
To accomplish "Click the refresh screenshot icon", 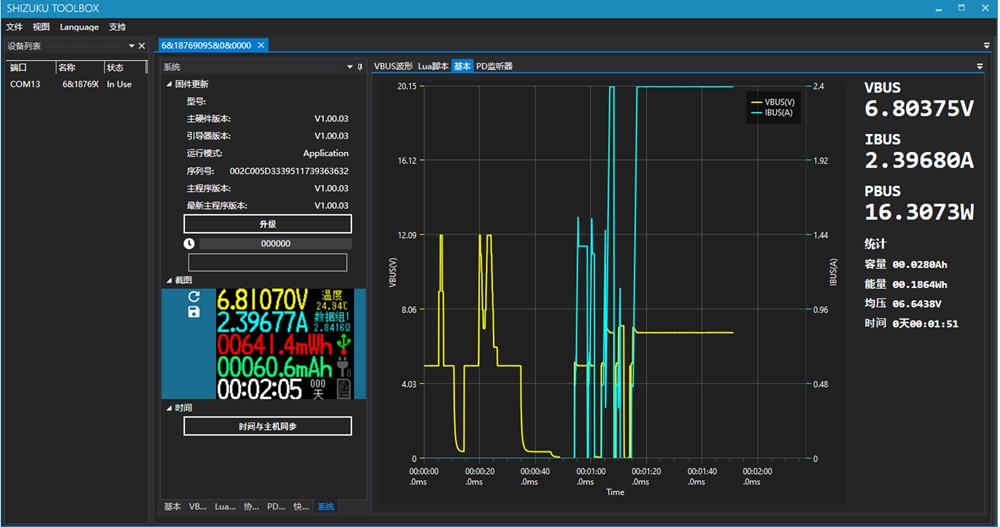I will pyautogui.click(x=194, y=297).
